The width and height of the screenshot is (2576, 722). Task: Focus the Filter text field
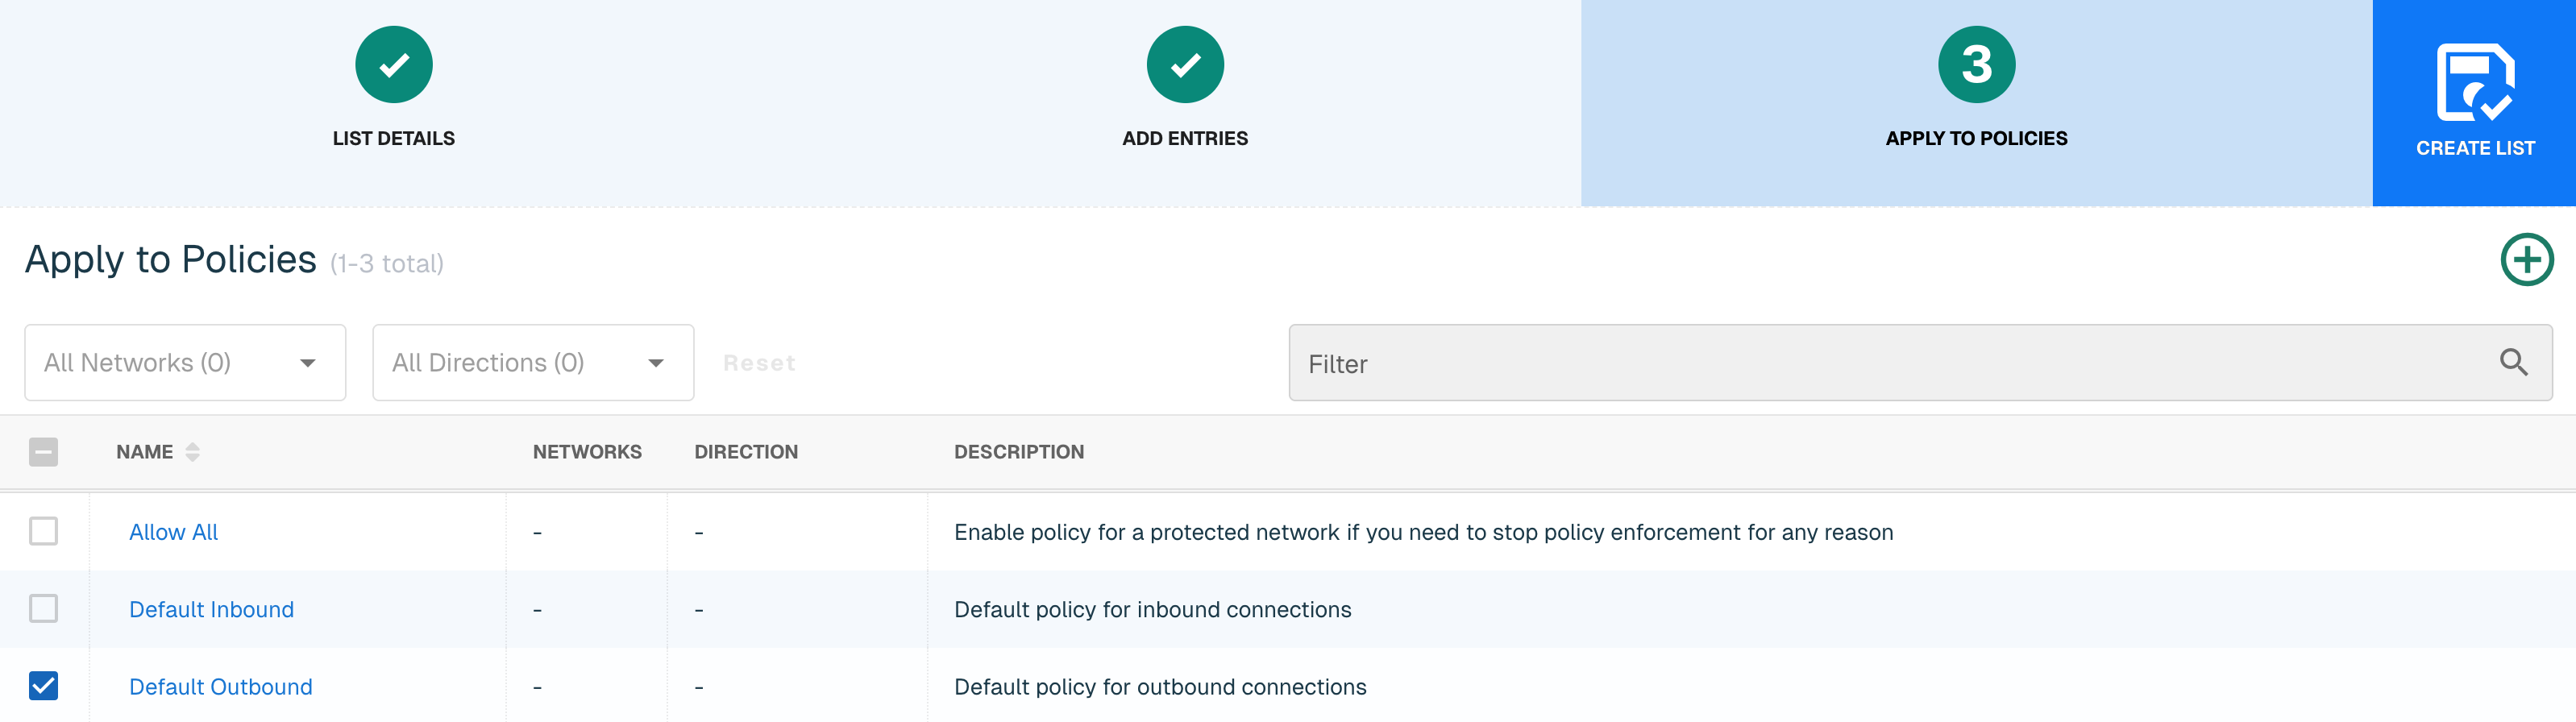pyautogui.click(x=1890, y=363)
